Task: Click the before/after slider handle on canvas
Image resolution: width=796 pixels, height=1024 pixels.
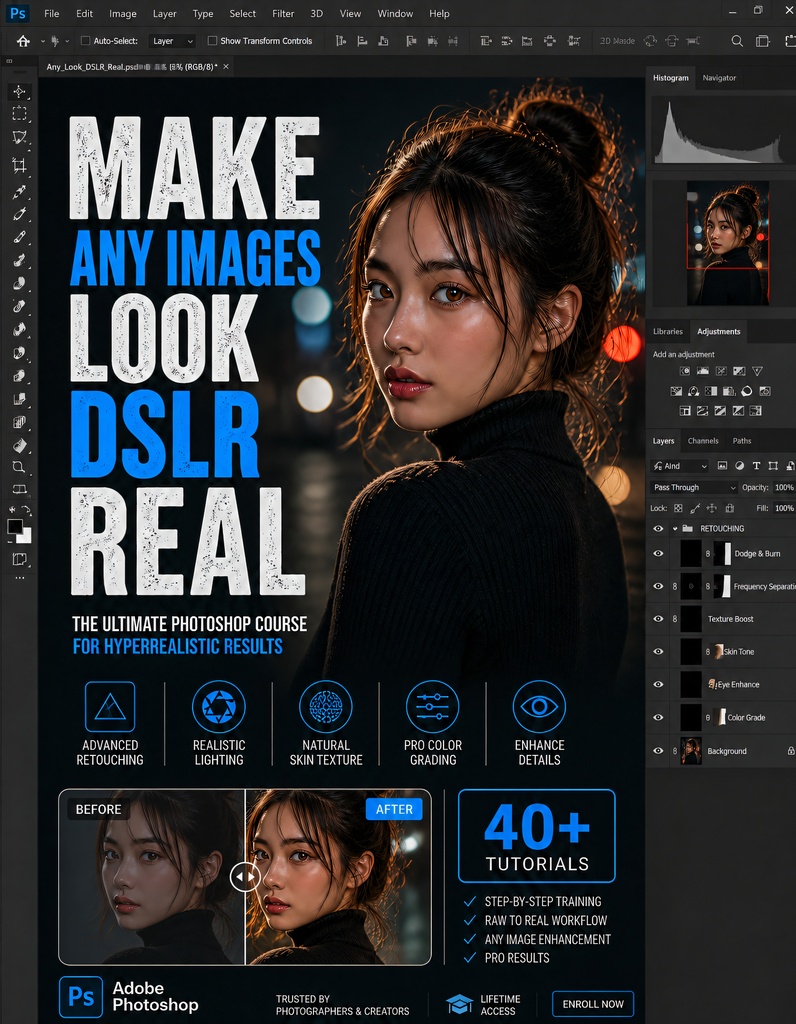Action: [245, 876]
